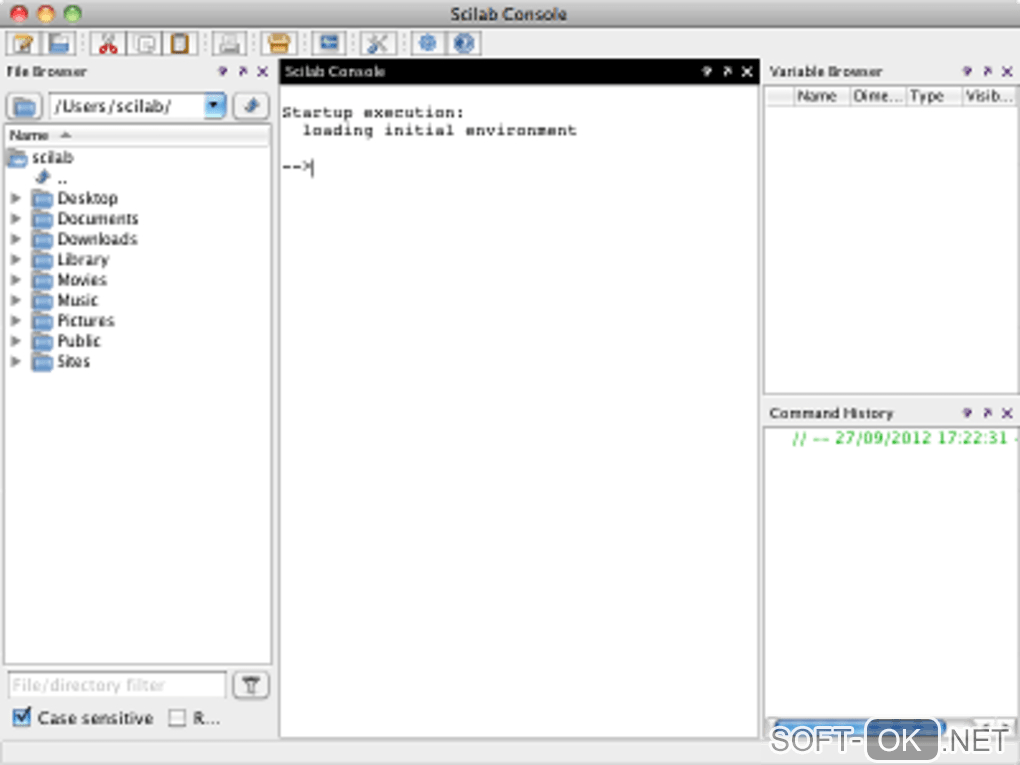Select the Public folder row
Viewport: 1020px width, 765px height.
[66, 341]
